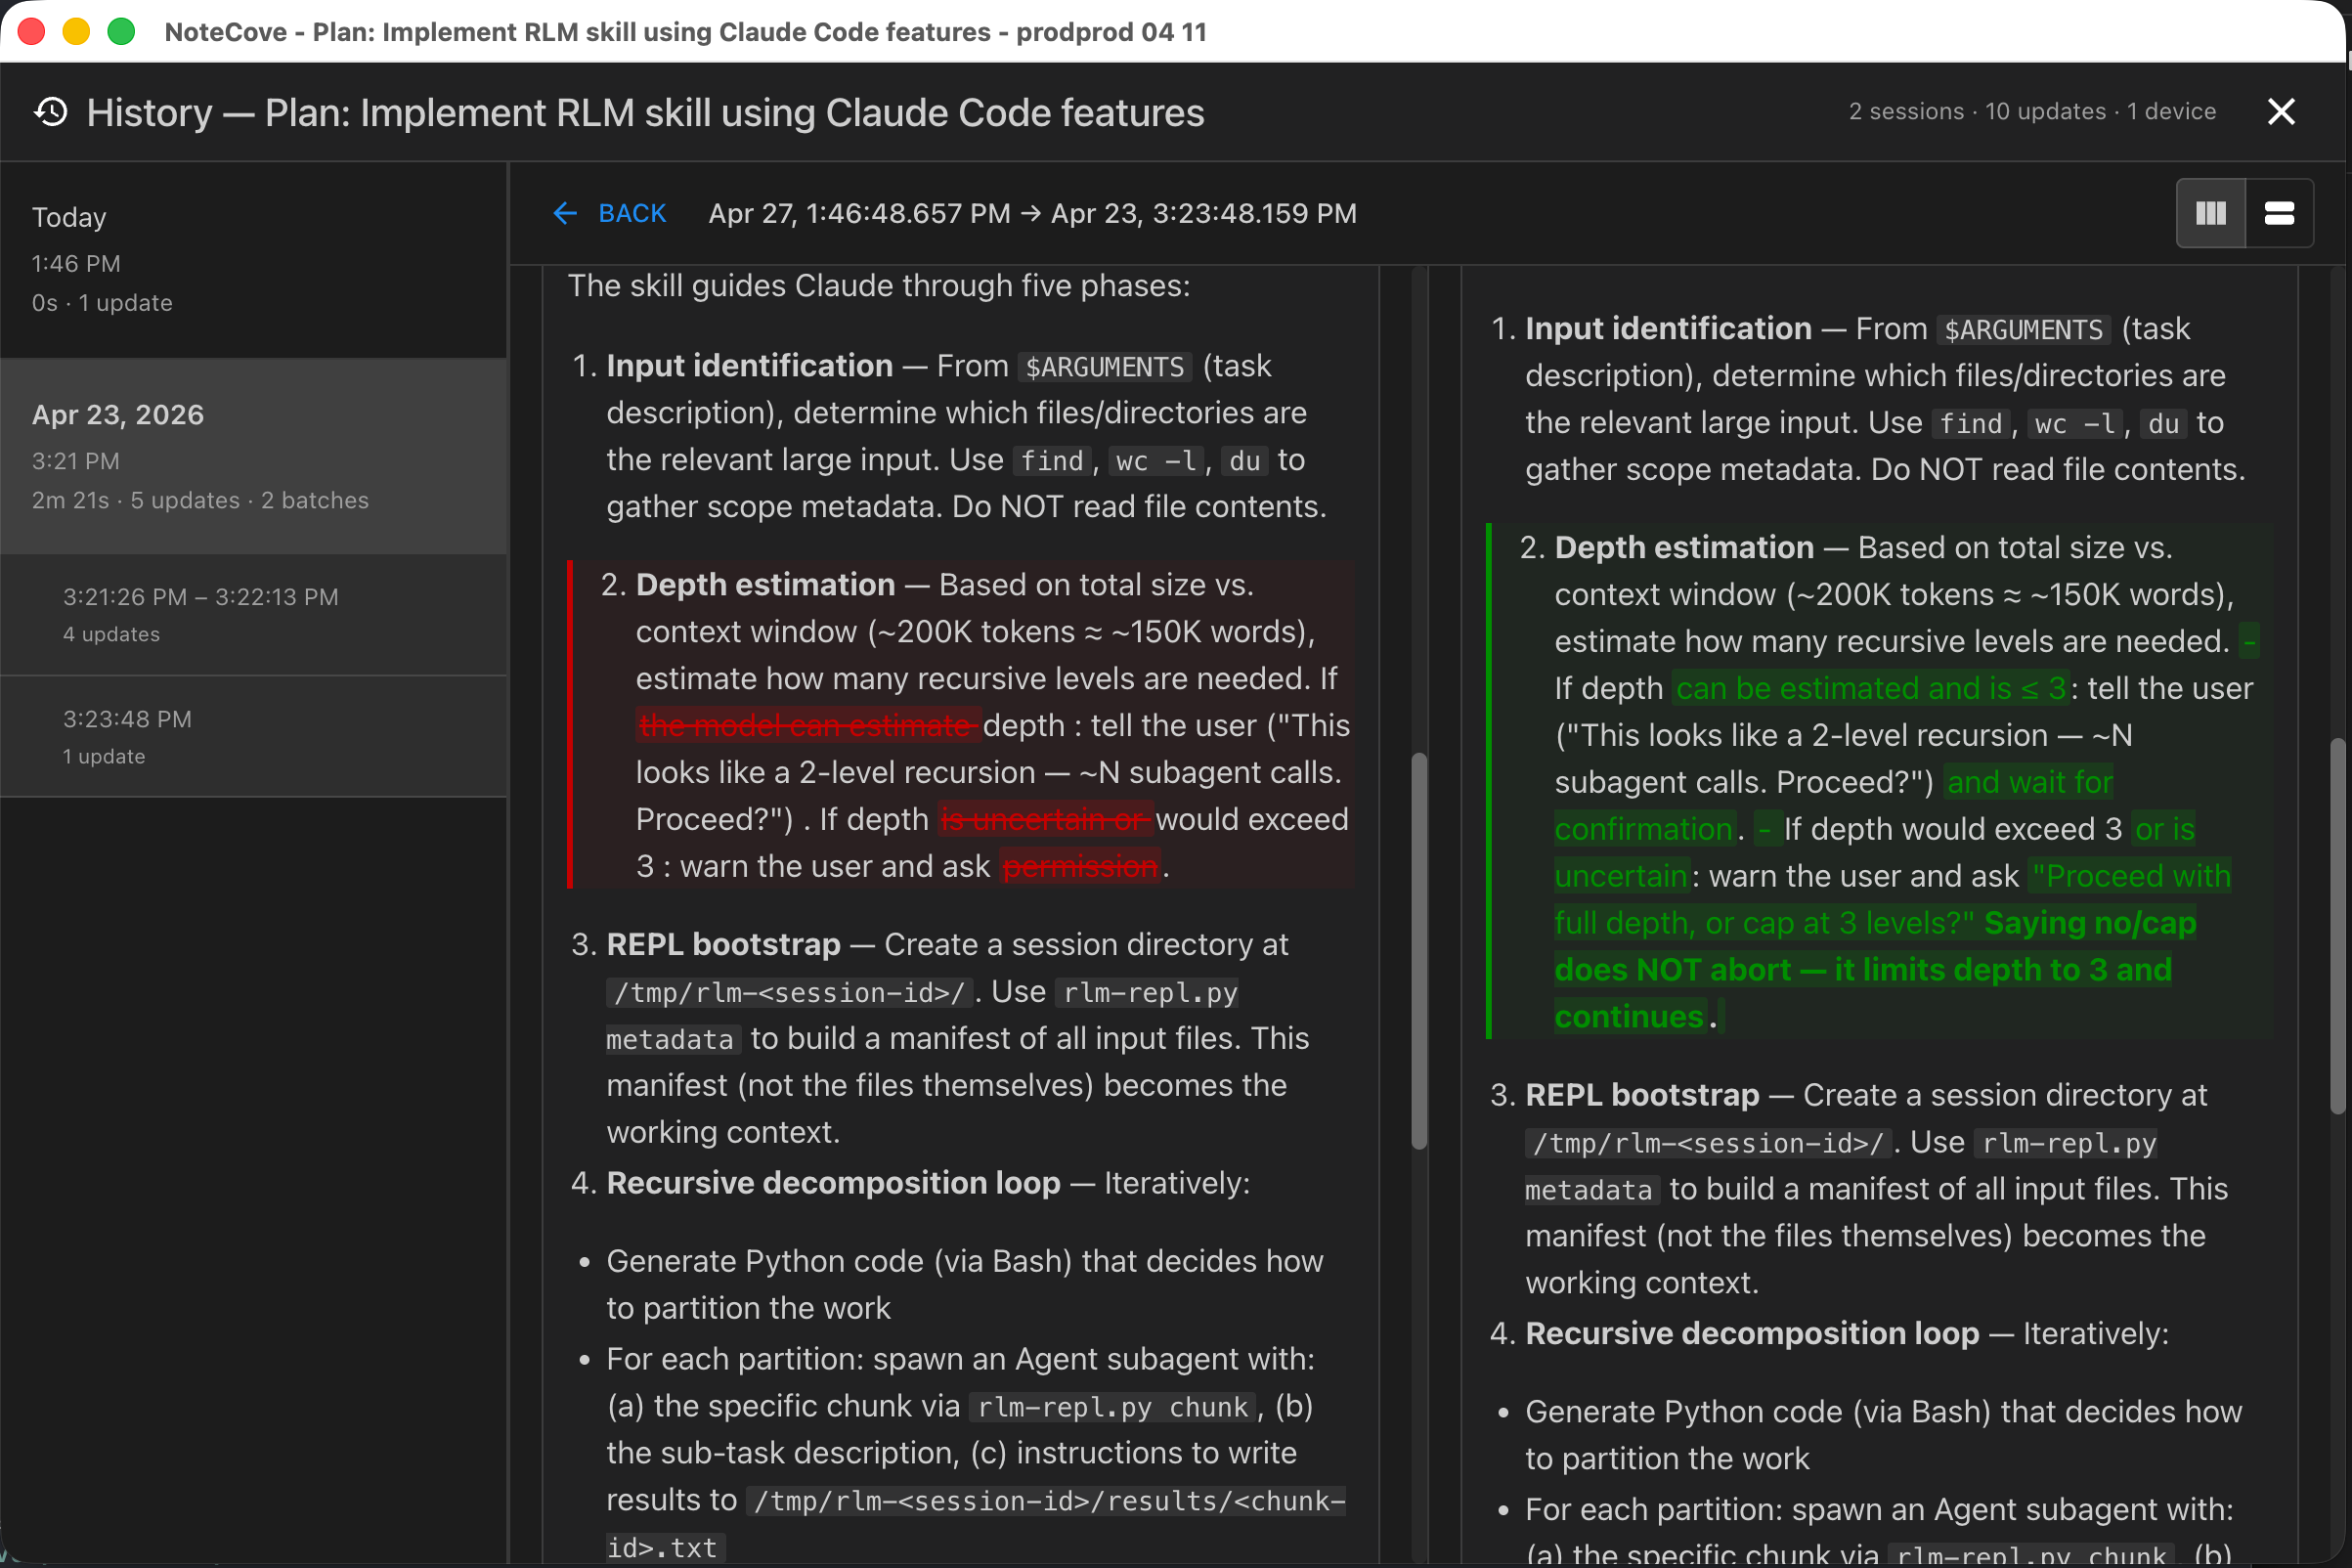Close the History panel with X
The image size is (2352, 1568).
[x=2281, y=111]
